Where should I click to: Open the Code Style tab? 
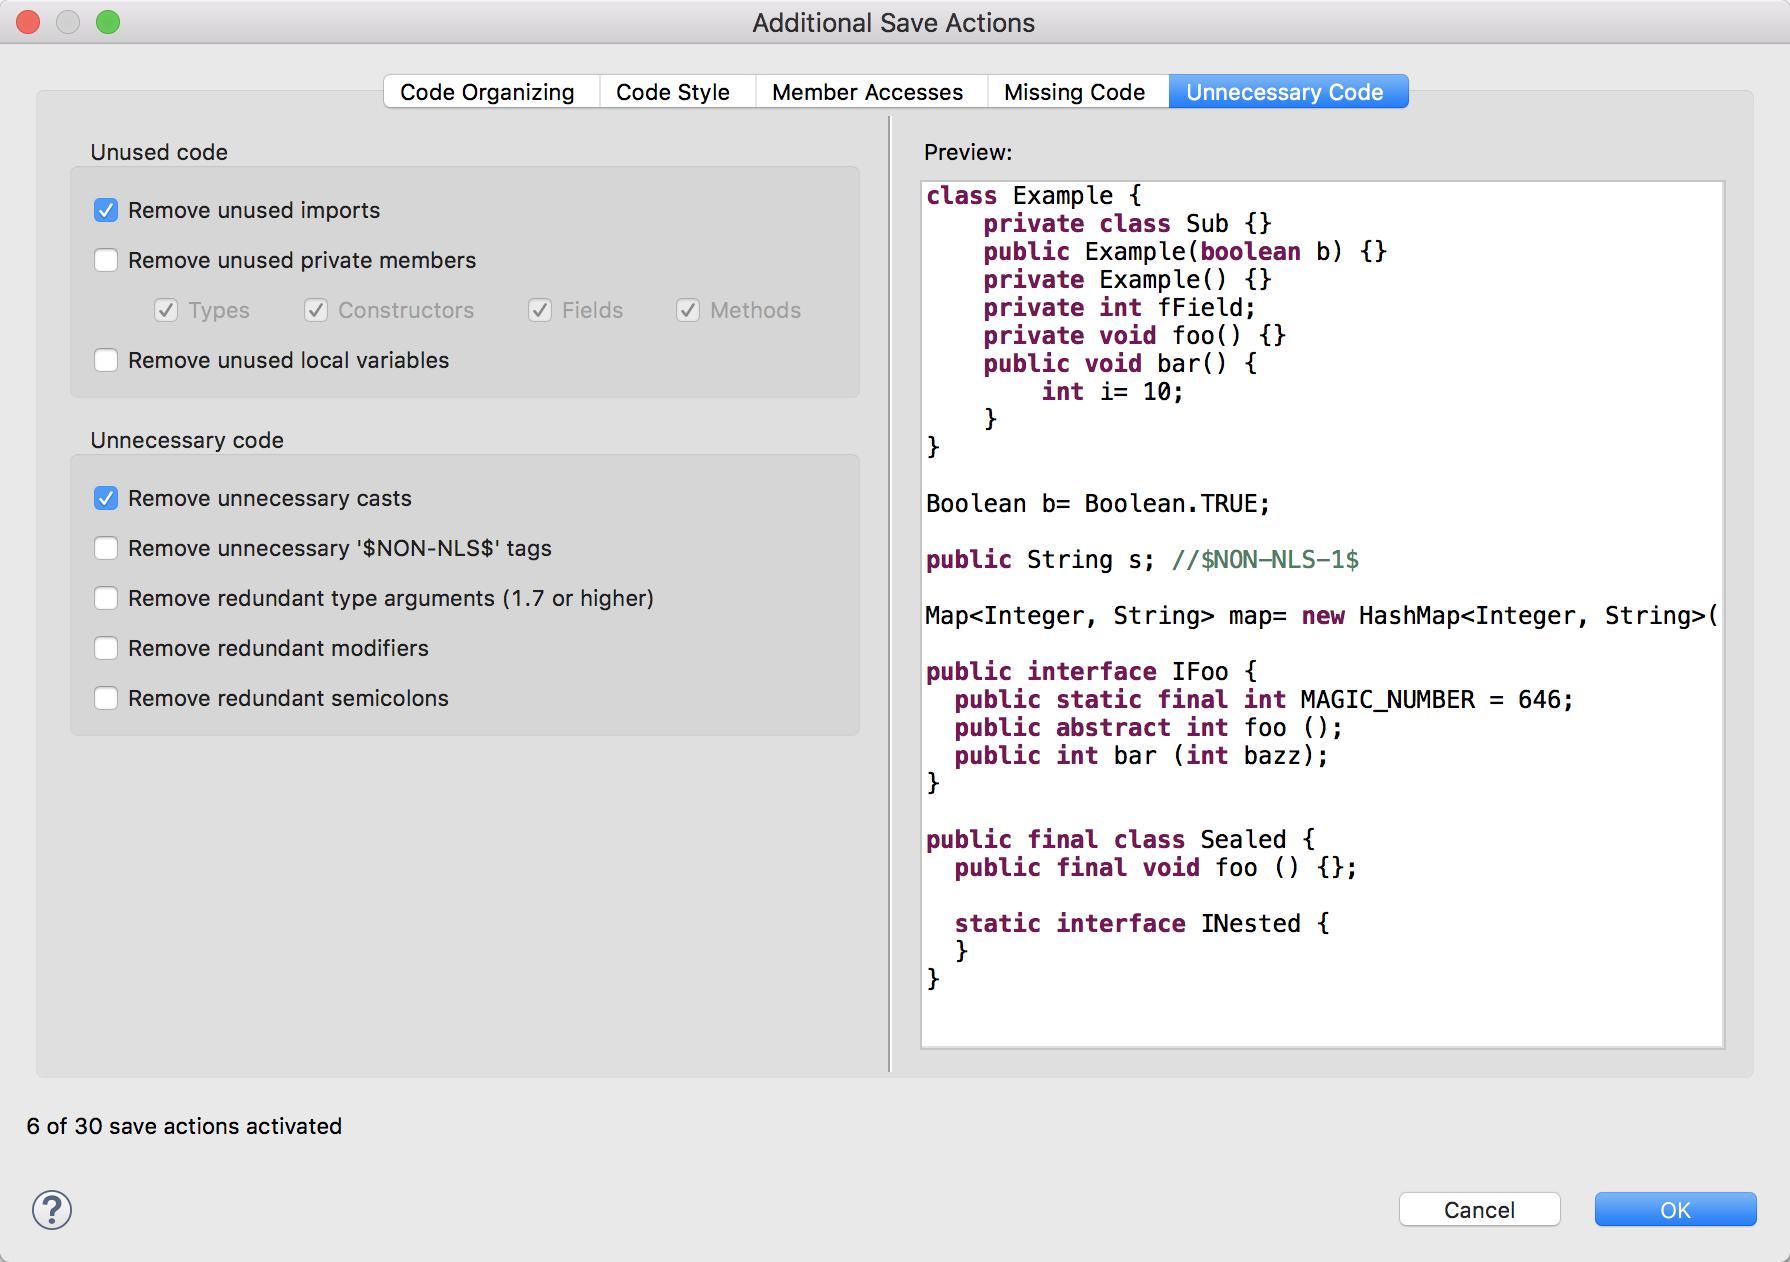click(x=672, y=92)
